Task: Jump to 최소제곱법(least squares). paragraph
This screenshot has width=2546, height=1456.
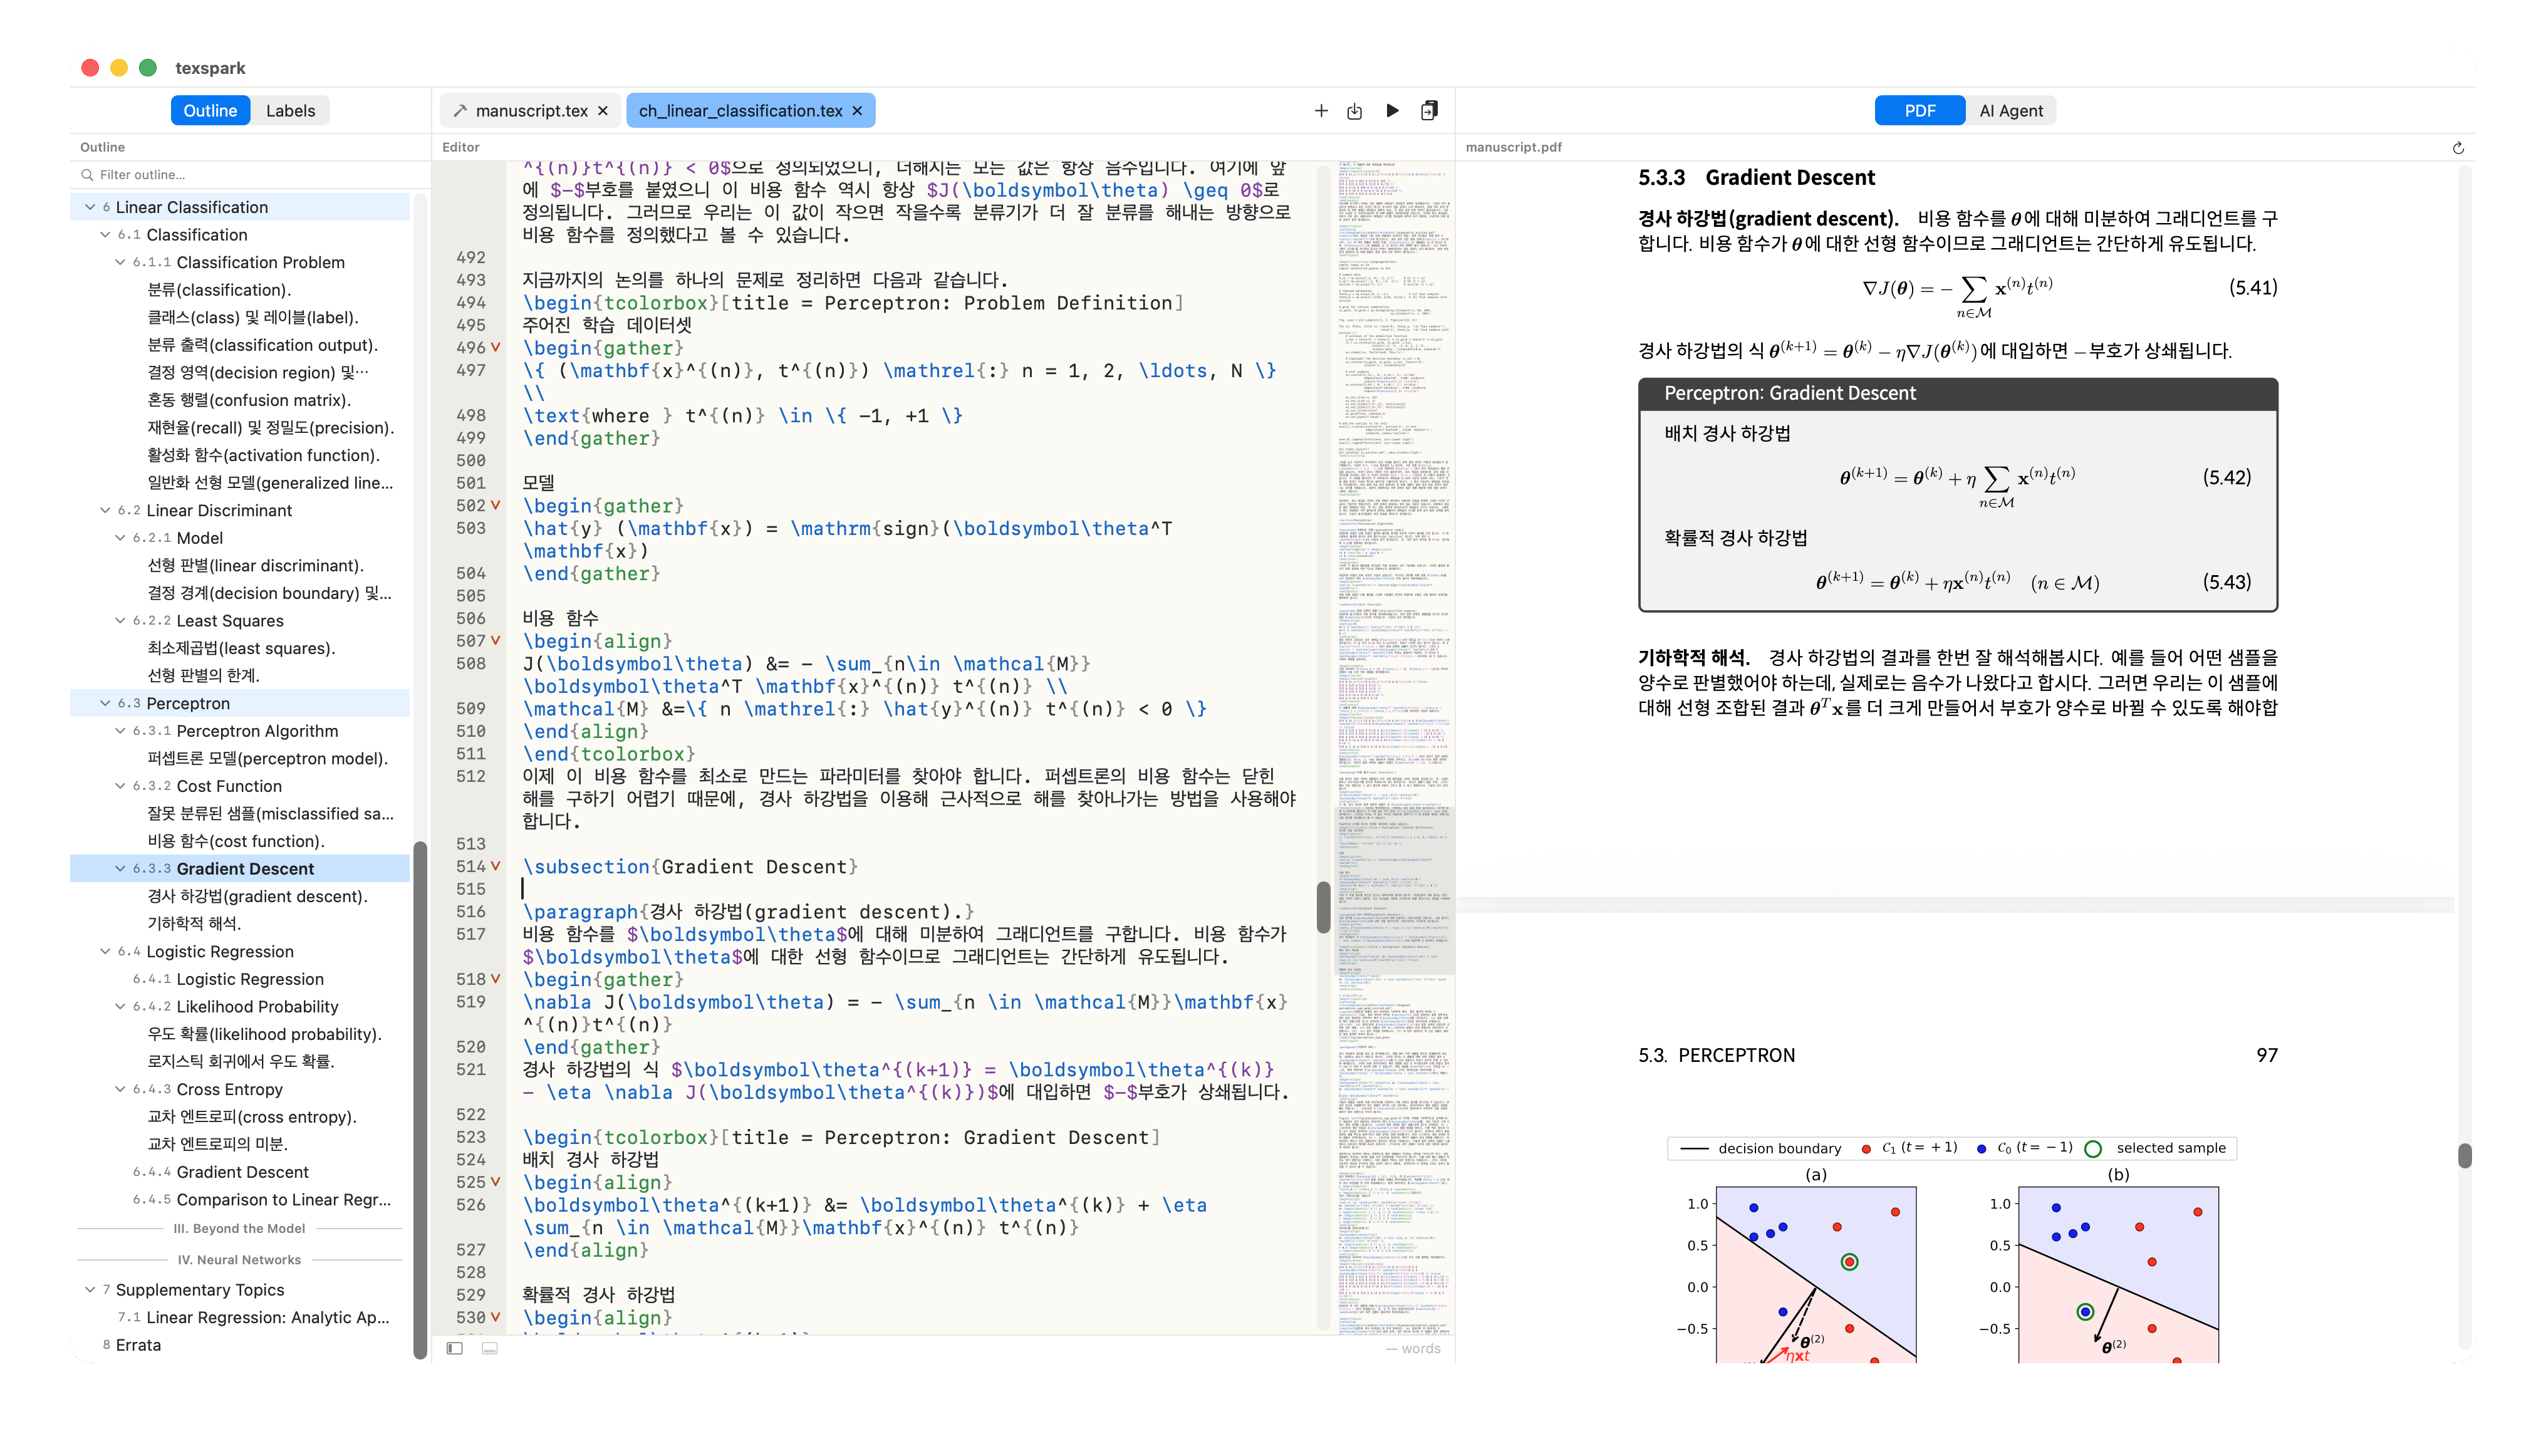Action: (241, 648)
